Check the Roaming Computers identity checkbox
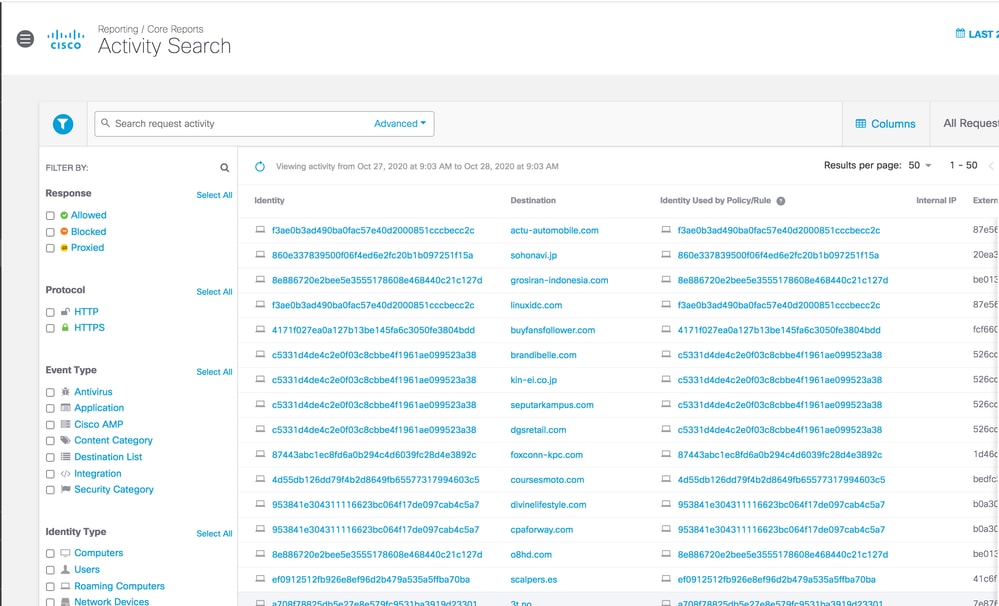 [50, 587]
